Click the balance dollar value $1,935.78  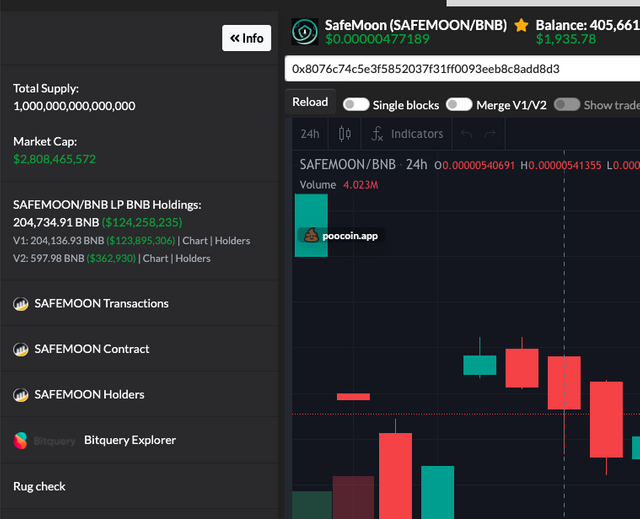(566, 39)
